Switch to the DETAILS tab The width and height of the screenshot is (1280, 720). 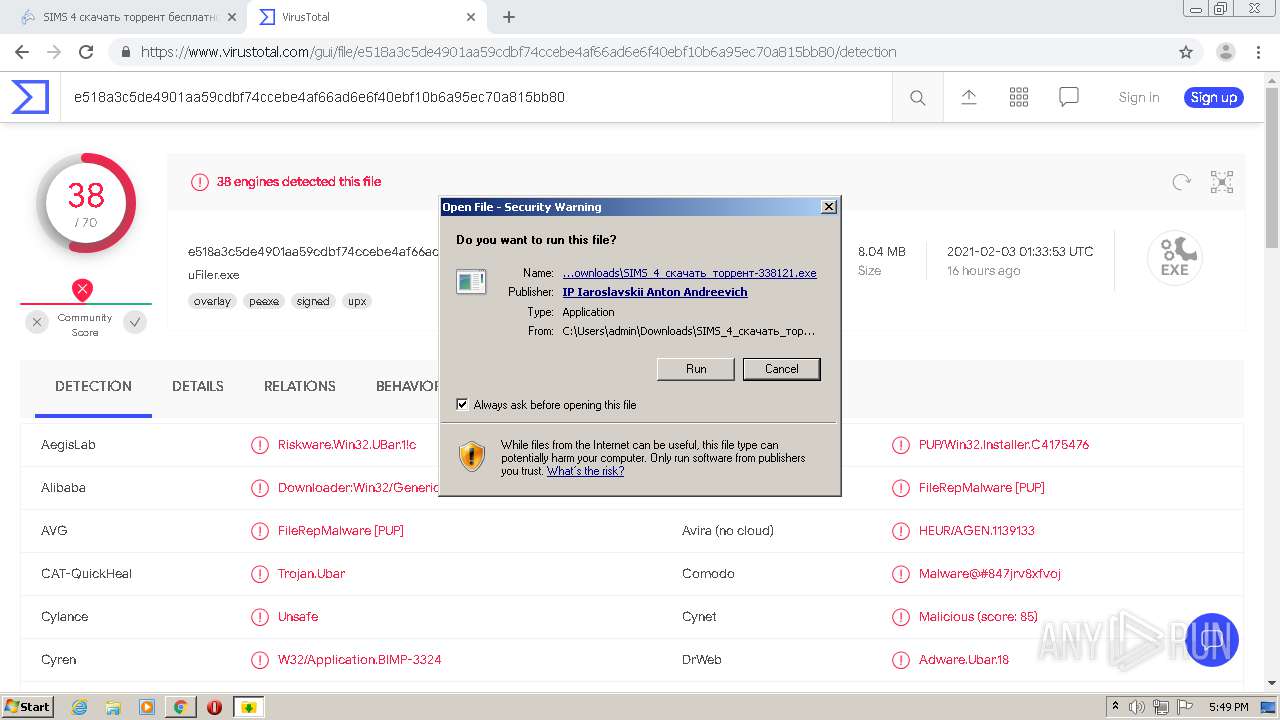click(x=198, y=386)
